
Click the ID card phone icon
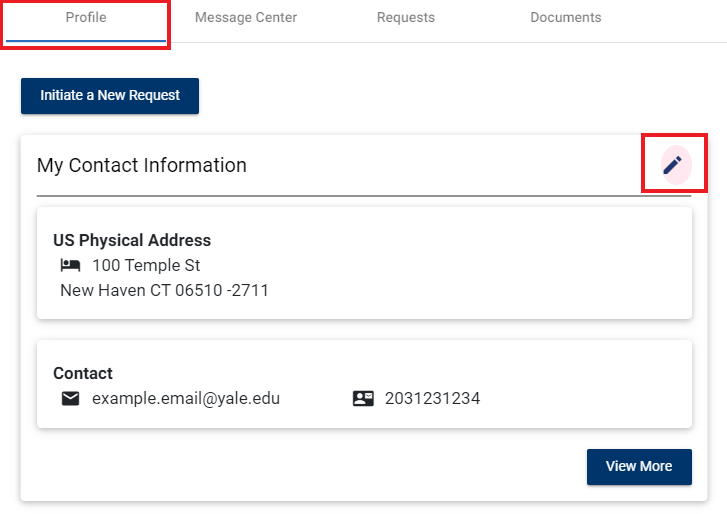(x=363, y=398)
